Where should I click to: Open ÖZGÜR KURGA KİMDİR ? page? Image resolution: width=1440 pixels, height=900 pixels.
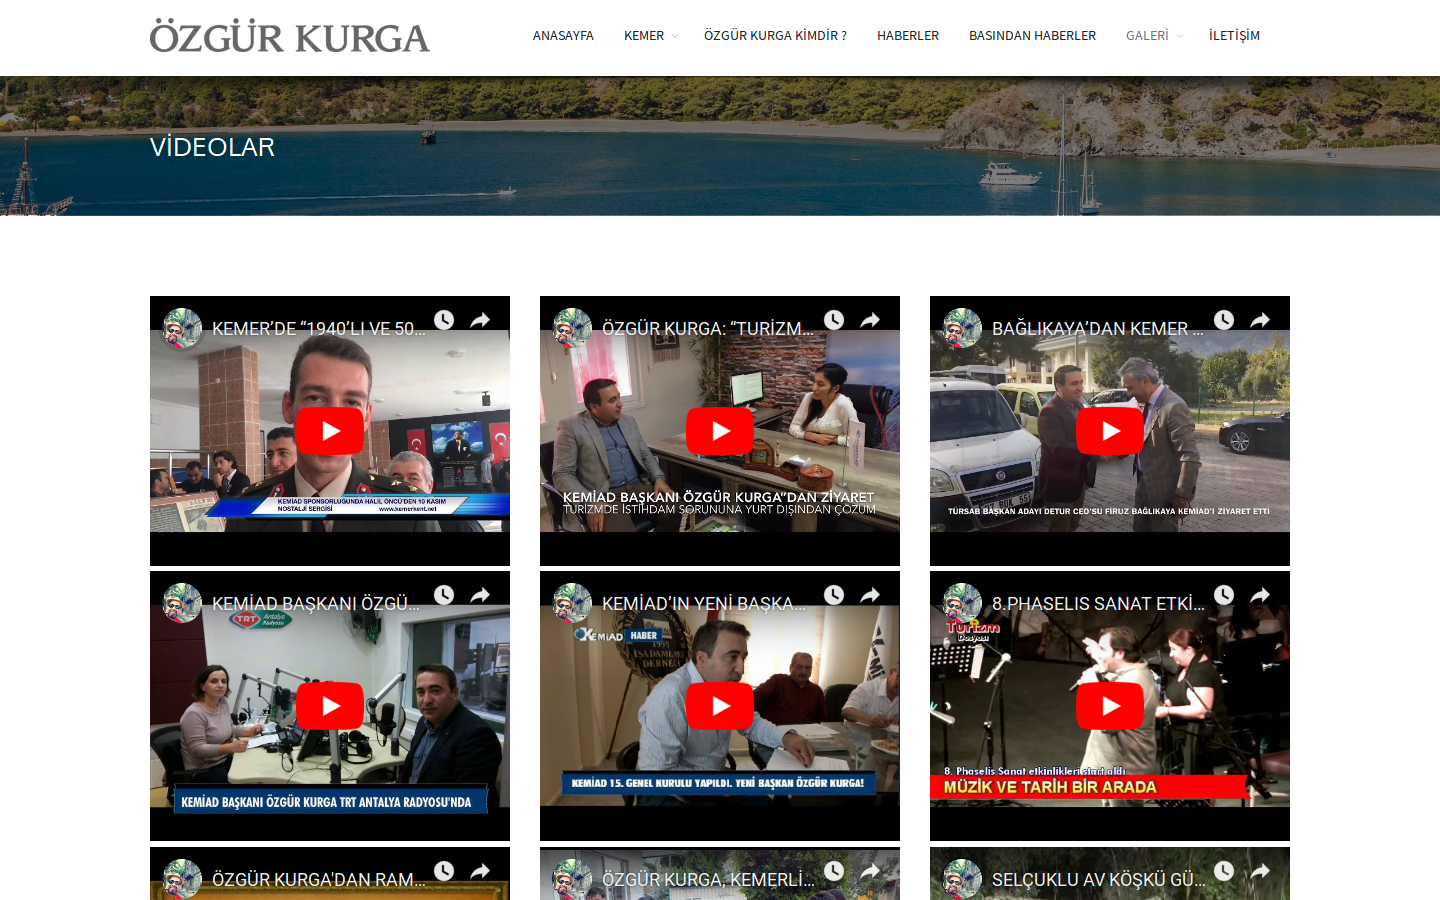point(775,36)
